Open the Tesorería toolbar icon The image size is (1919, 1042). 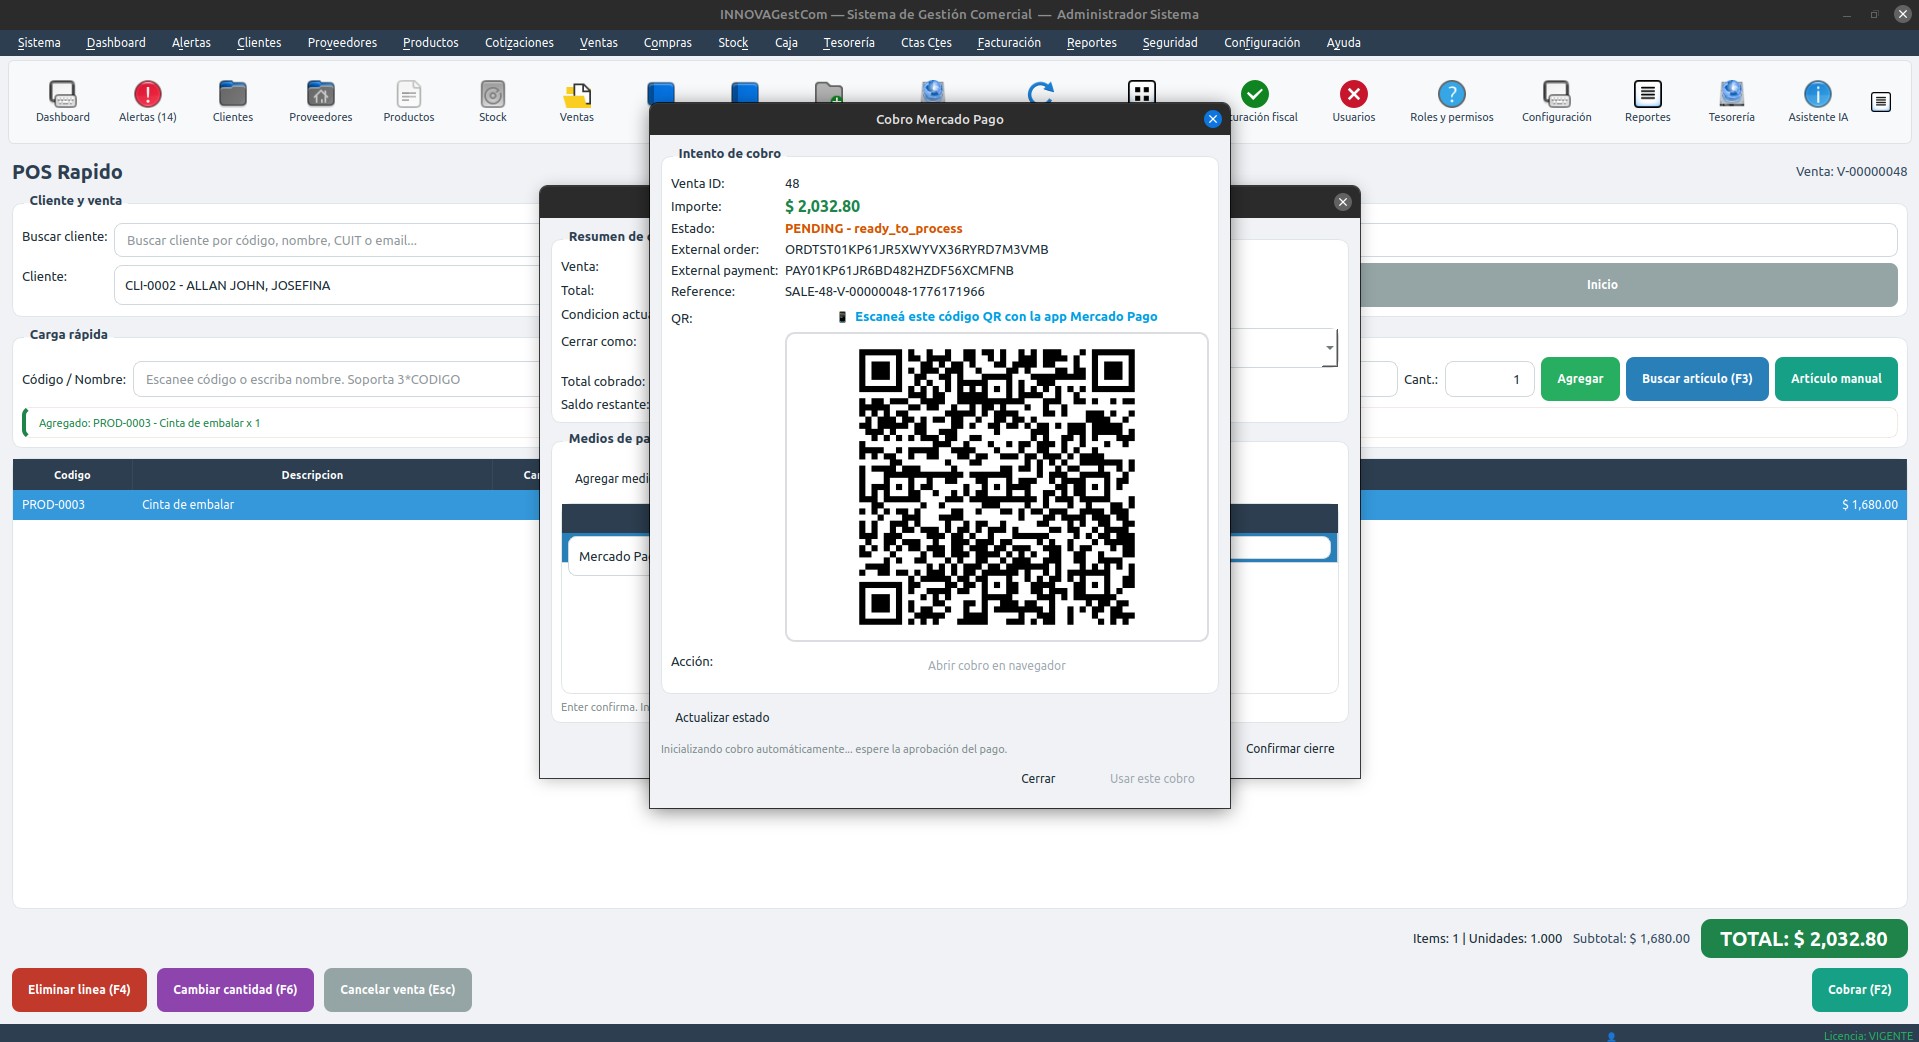pyautogui.click(x=1731, y=101)
